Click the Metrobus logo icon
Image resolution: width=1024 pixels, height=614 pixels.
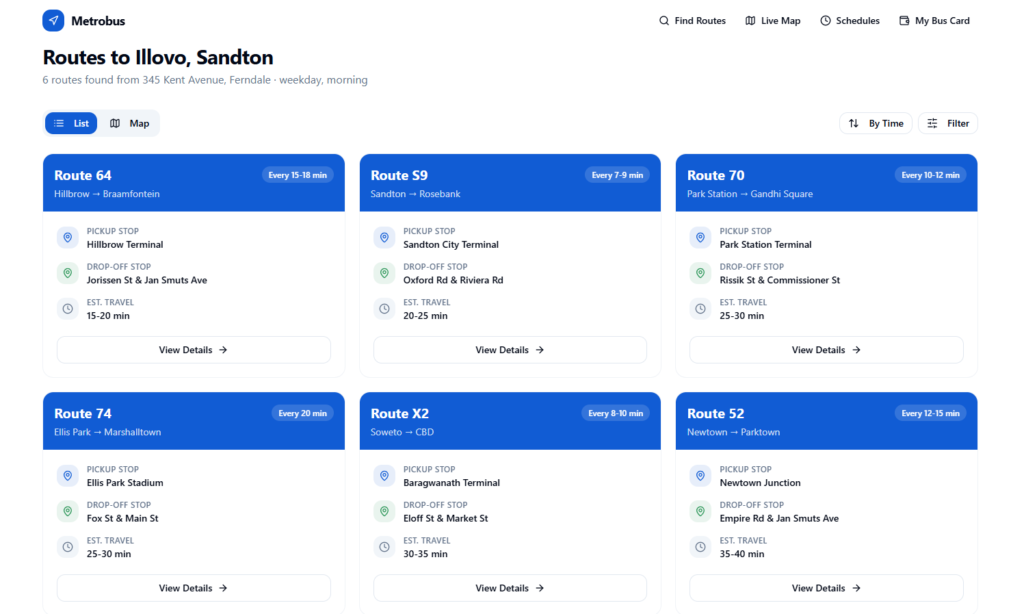click(x=53, y=20)
